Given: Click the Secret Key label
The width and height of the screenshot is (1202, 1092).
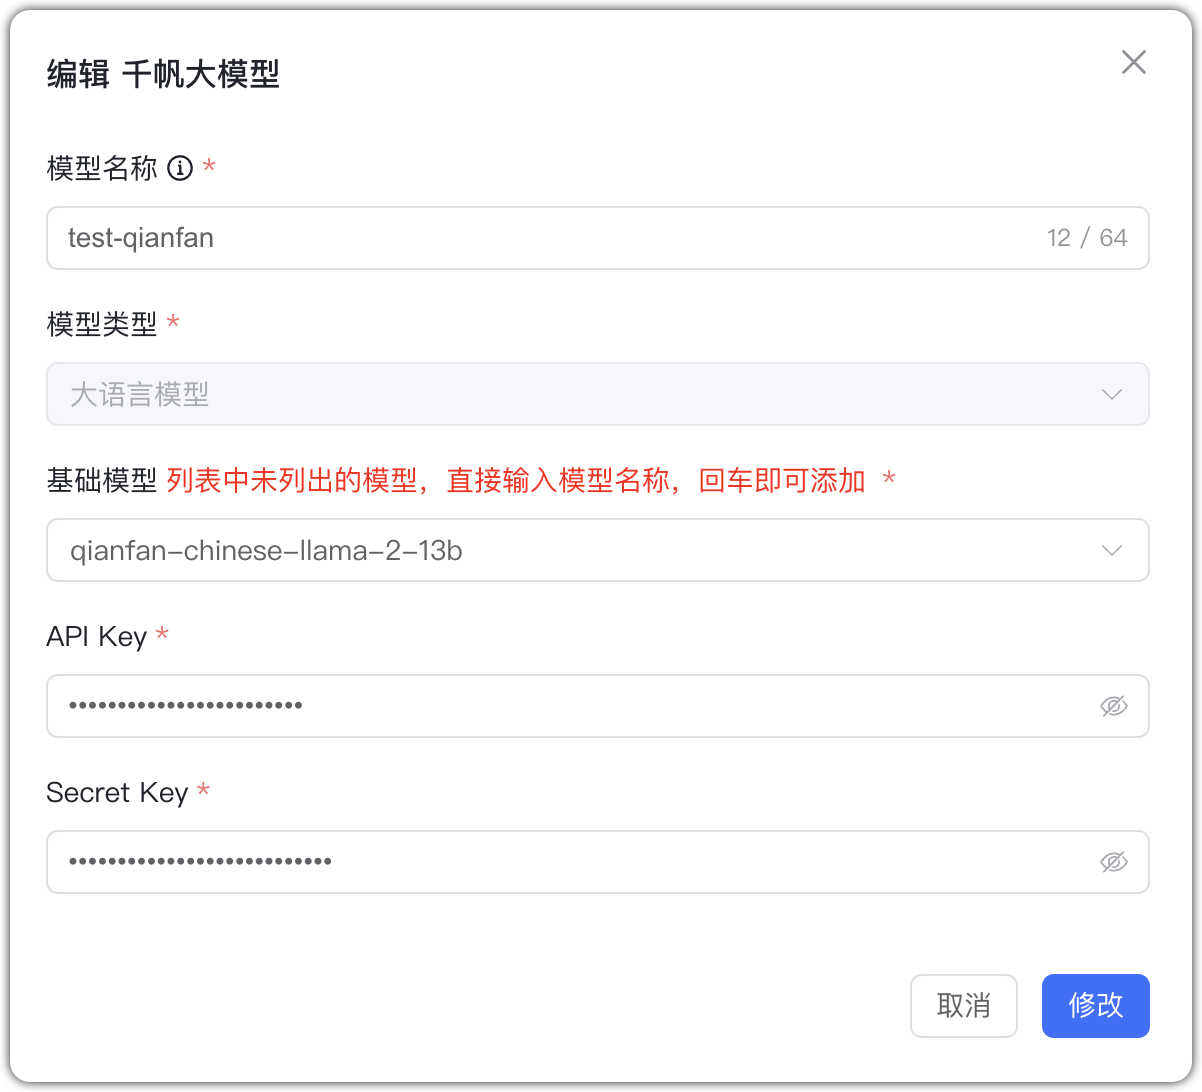Looking at the screenshot, I should click(x=117, y=793).
